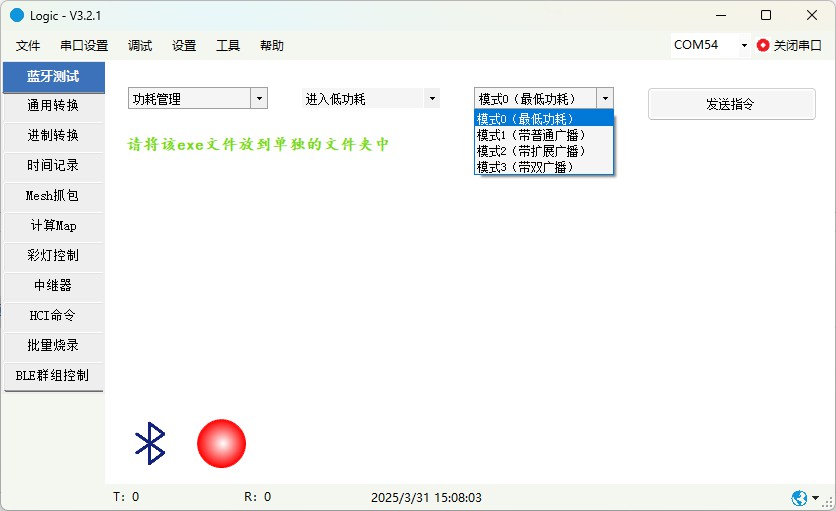Click the Logic app icon in title bar

pos(17,15)
